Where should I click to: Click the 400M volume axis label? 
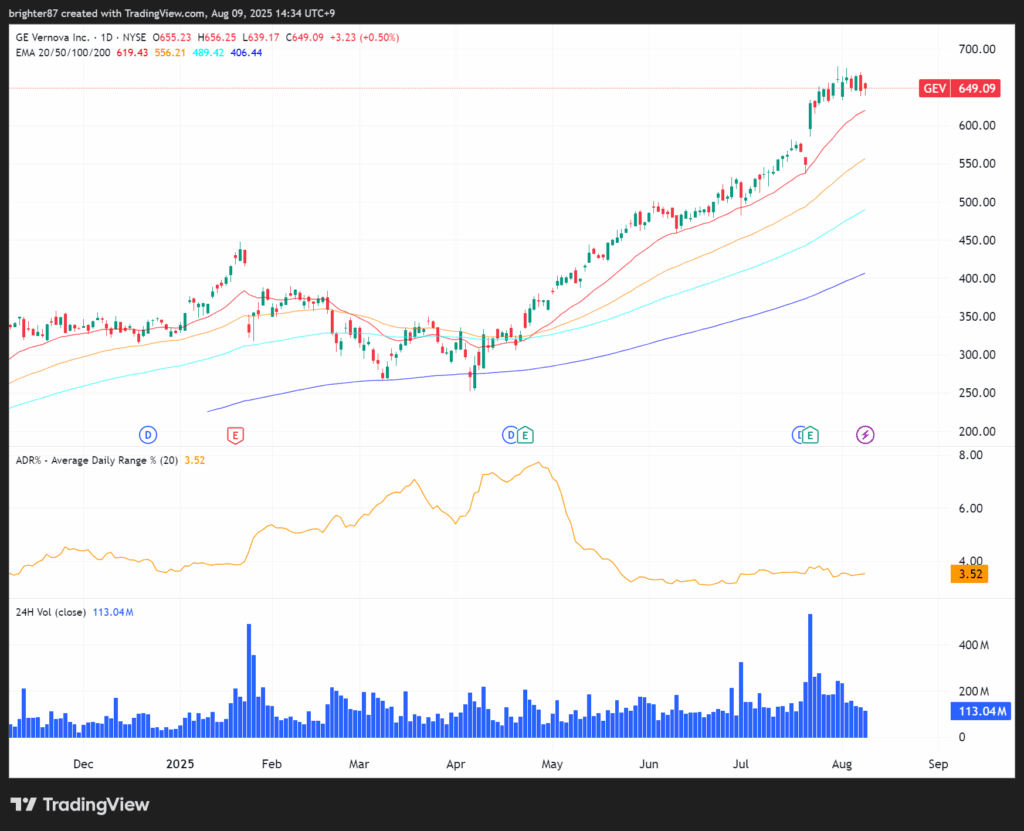tap(974, 645)
